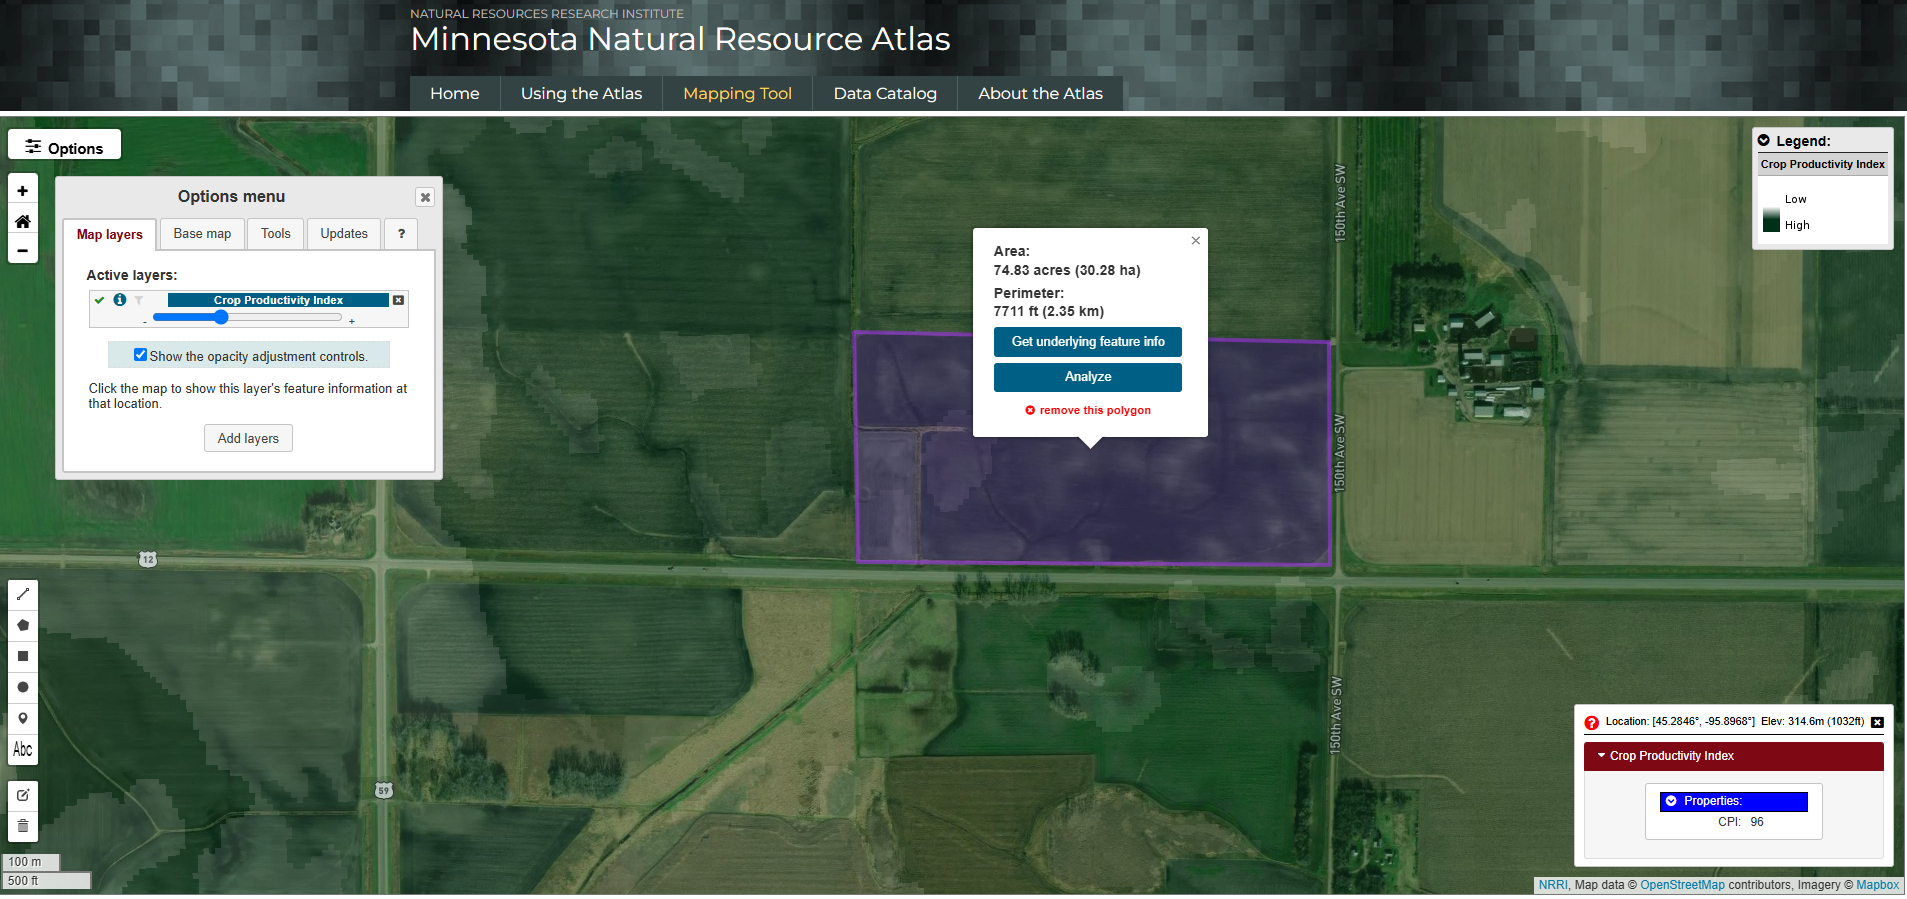Image resolution: width=1907 pixels, height=899 pixels.
Task: Click the Add layers button
Action: [x=248, y=439]
